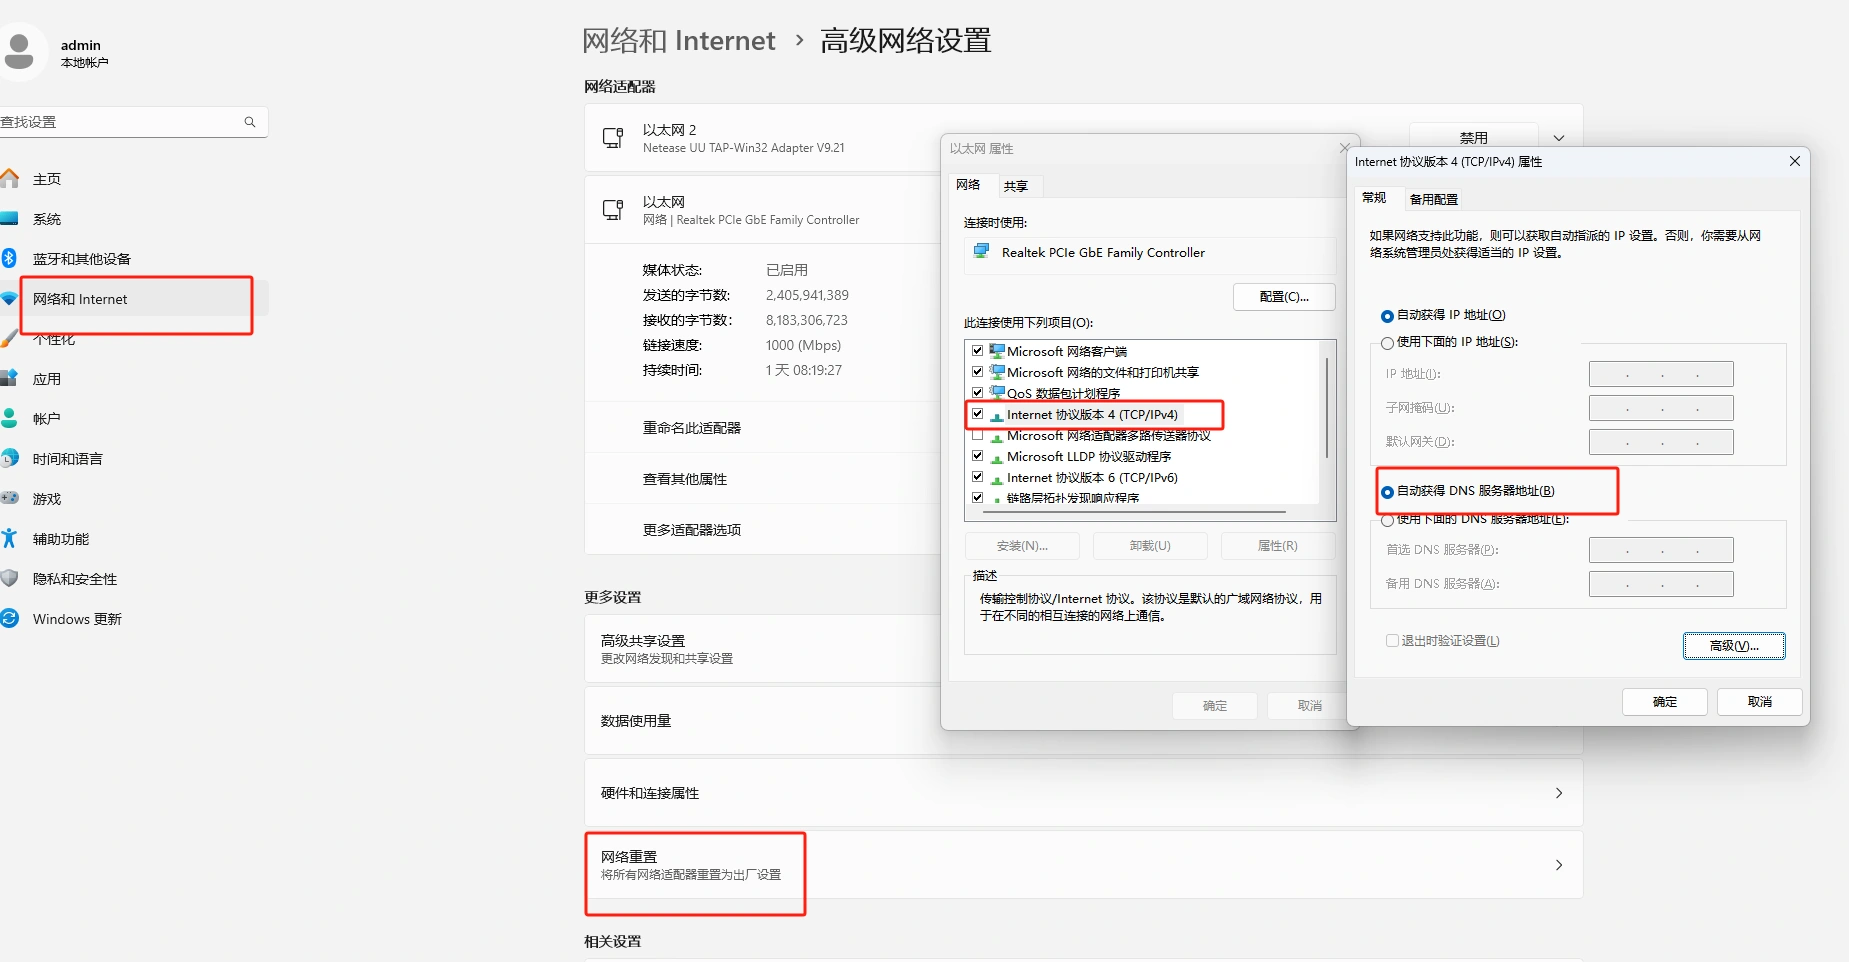Click 安装(N)... button
The height and width of the screenshot is (962, 1849).
tap(1022, 546)
